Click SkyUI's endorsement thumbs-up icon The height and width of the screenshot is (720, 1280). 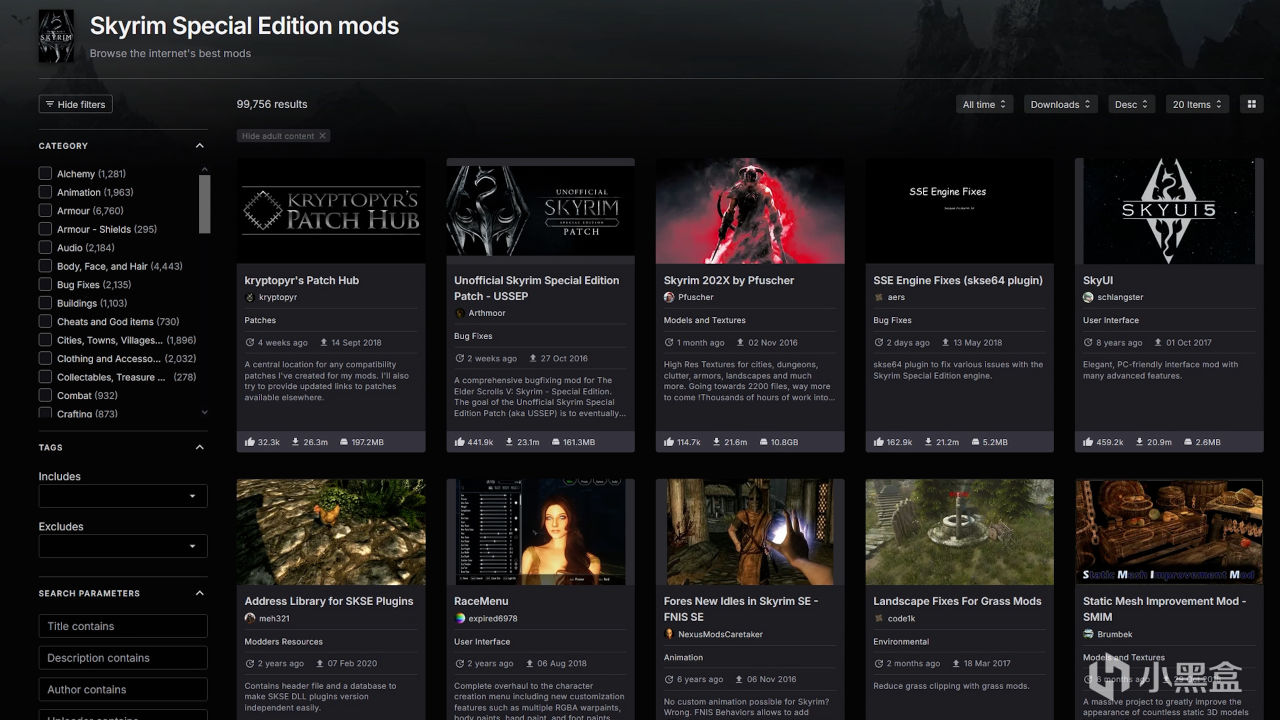coord(1088,441)
